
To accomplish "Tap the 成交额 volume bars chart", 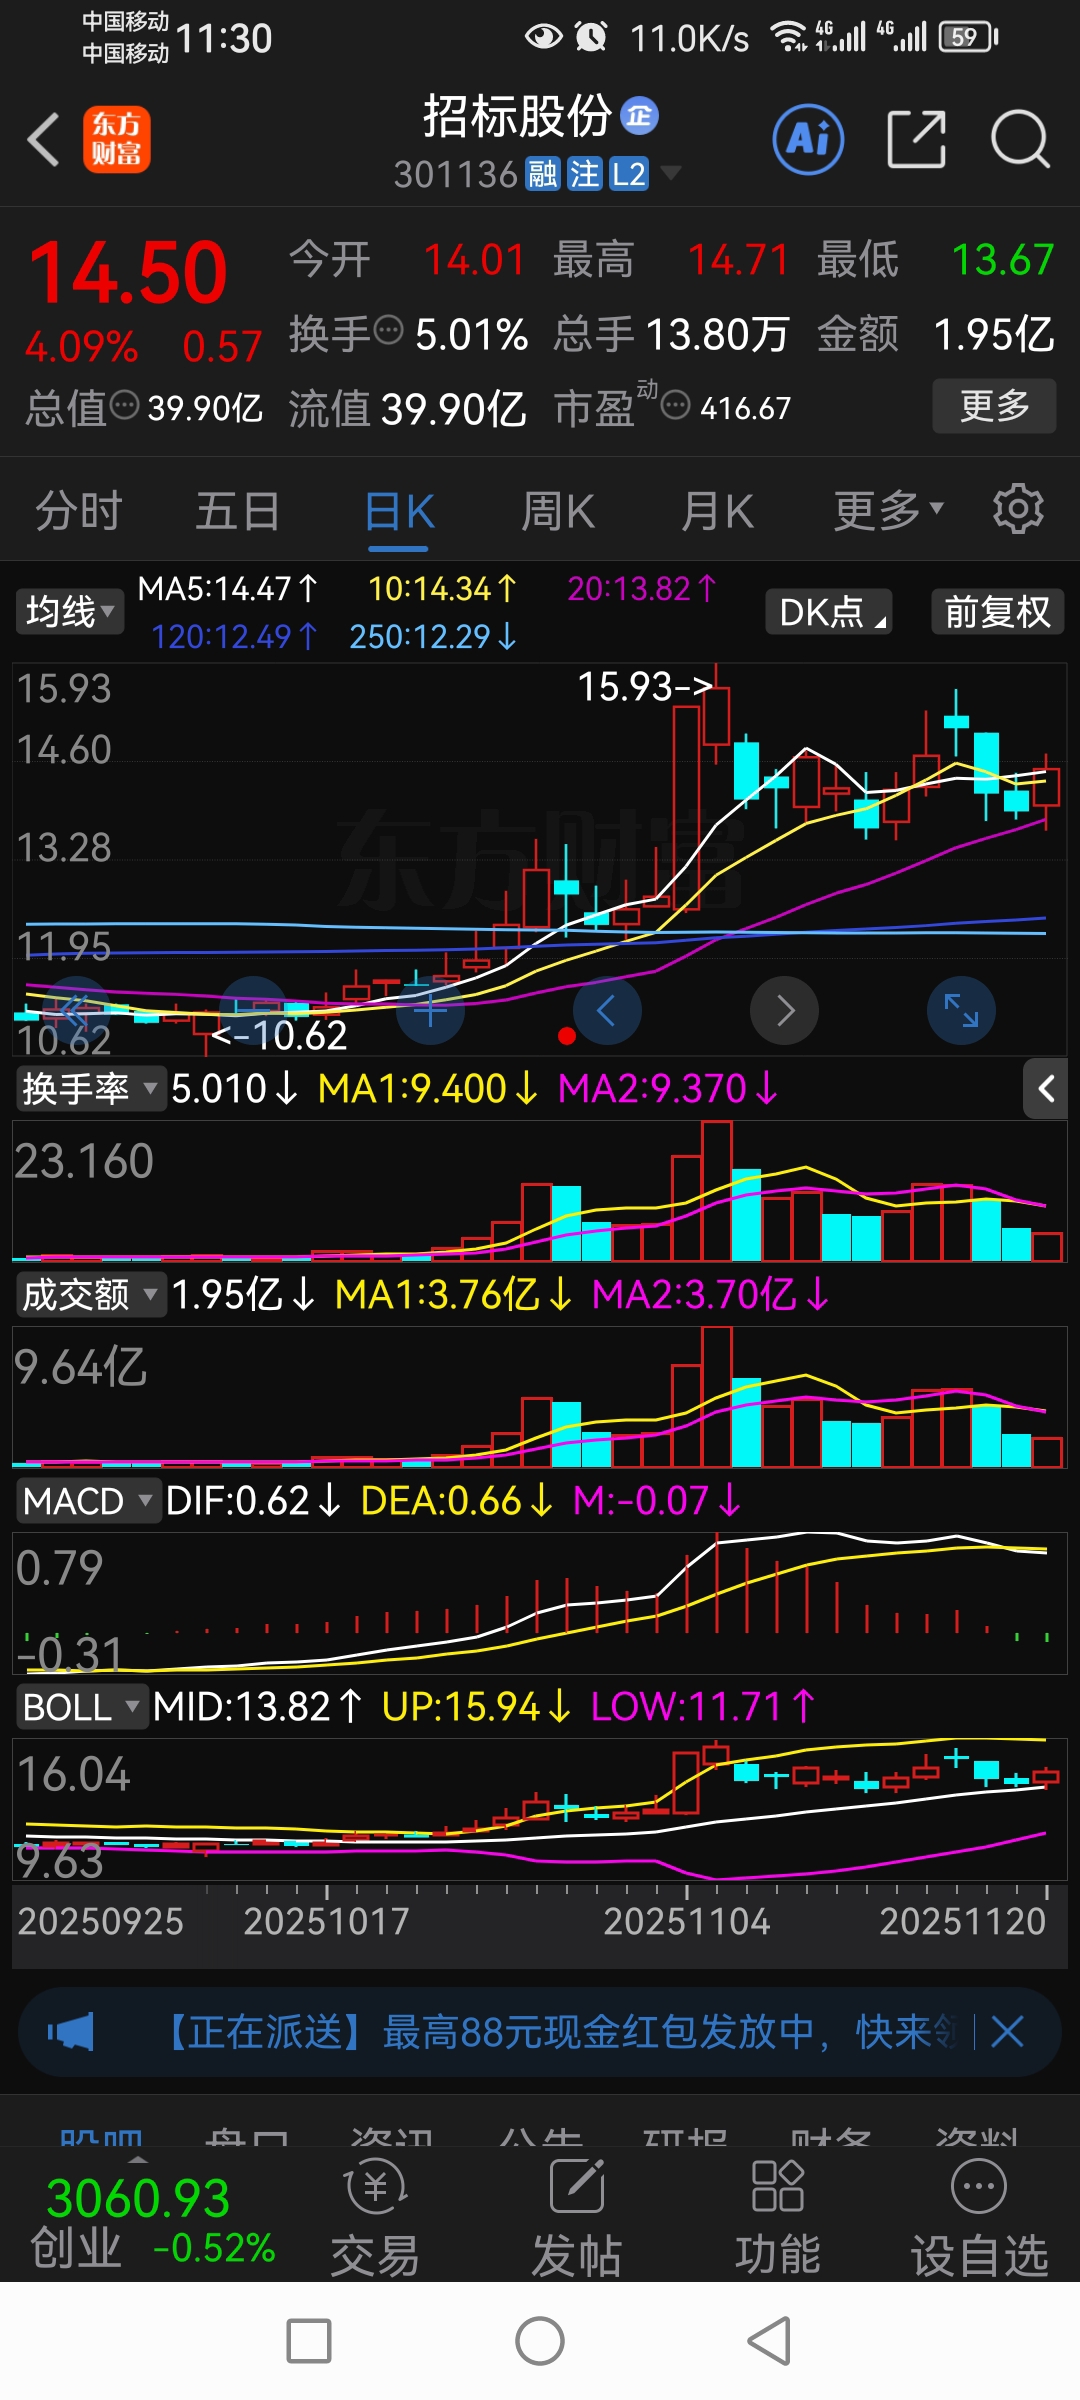I will point(540,1397).
